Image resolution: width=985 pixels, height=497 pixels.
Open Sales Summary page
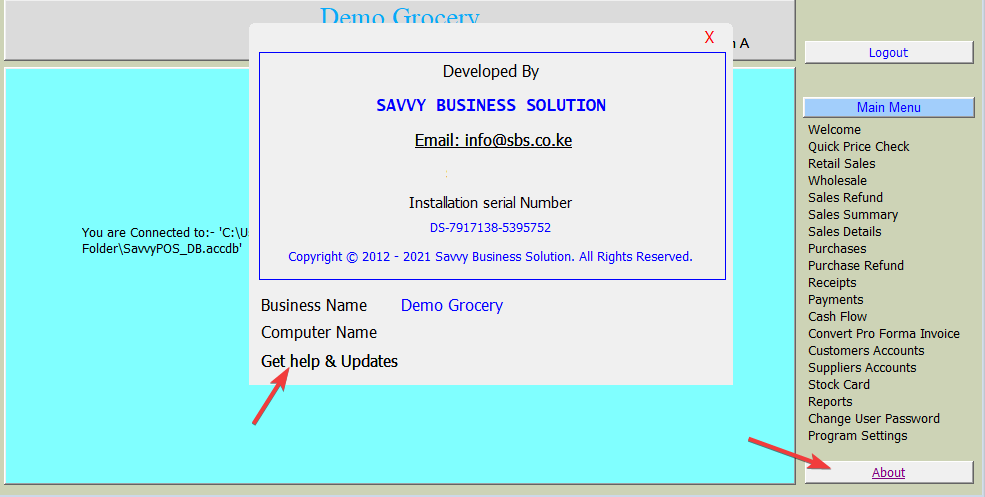[853, 215]
